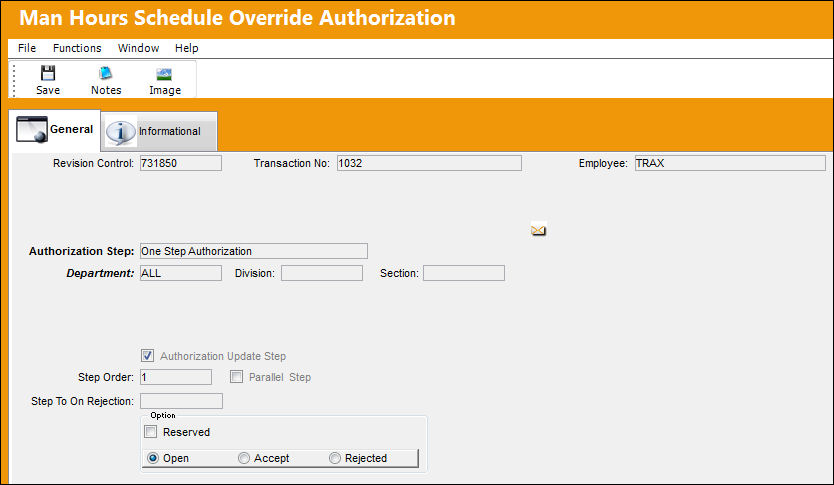Enable the Parallel Step checkbox
The width and height of the screenshot is (834, 485).
coord(236,377)
